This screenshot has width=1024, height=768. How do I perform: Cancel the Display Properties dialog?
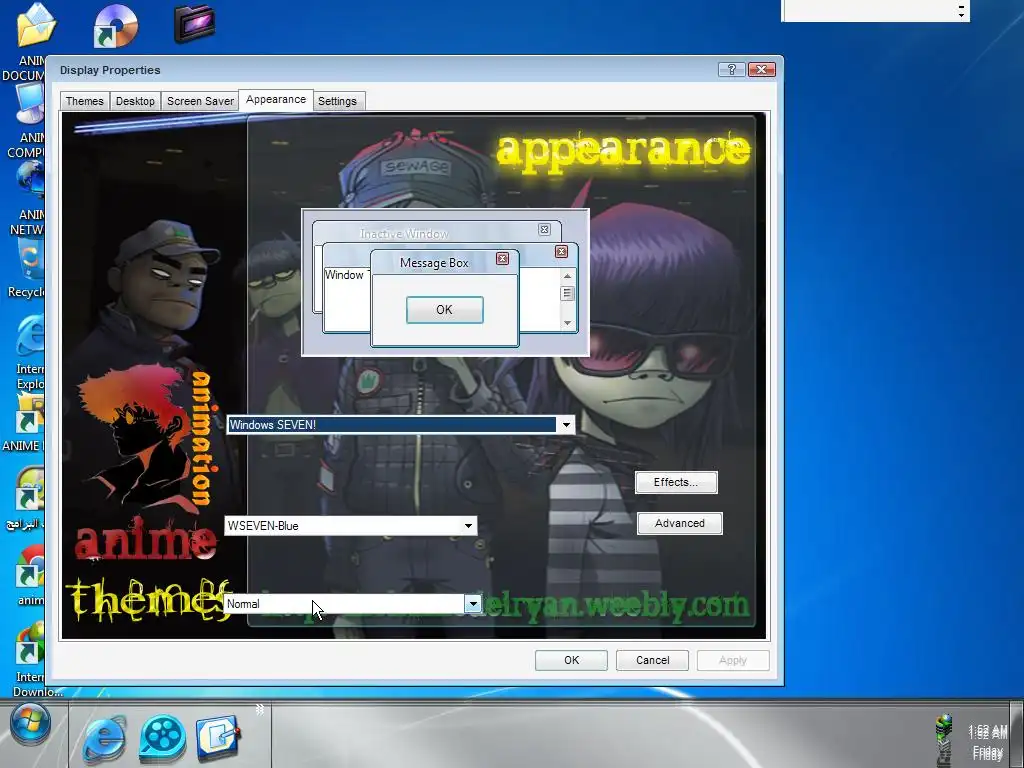coord(652,660)
